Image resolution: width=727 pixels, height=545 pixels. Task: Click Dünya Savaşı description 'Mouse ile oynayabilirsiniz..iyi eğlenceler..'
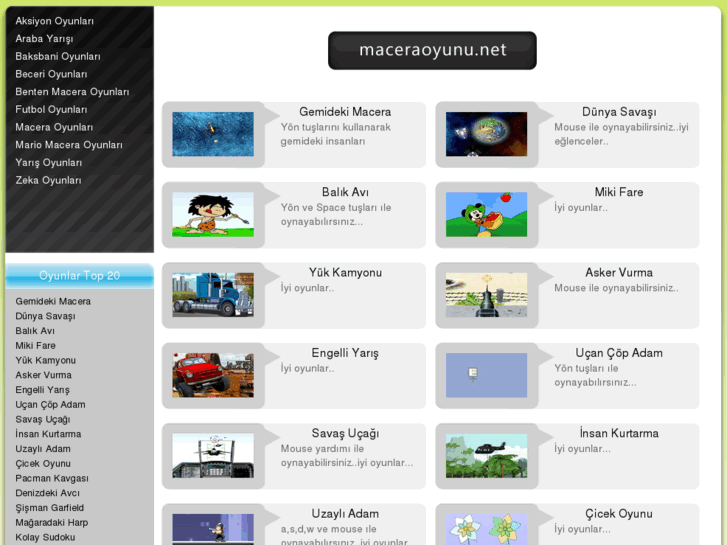click(621, 134)
